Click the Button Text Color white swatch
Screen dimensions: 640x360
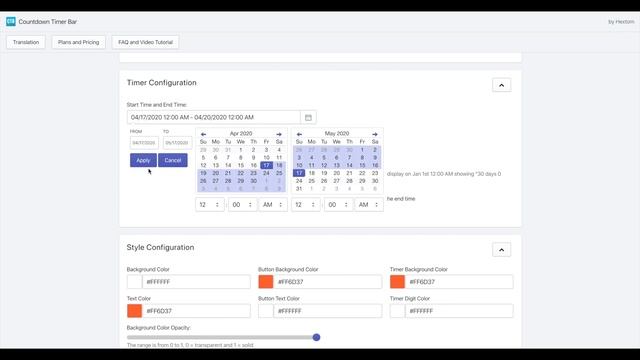266,311
